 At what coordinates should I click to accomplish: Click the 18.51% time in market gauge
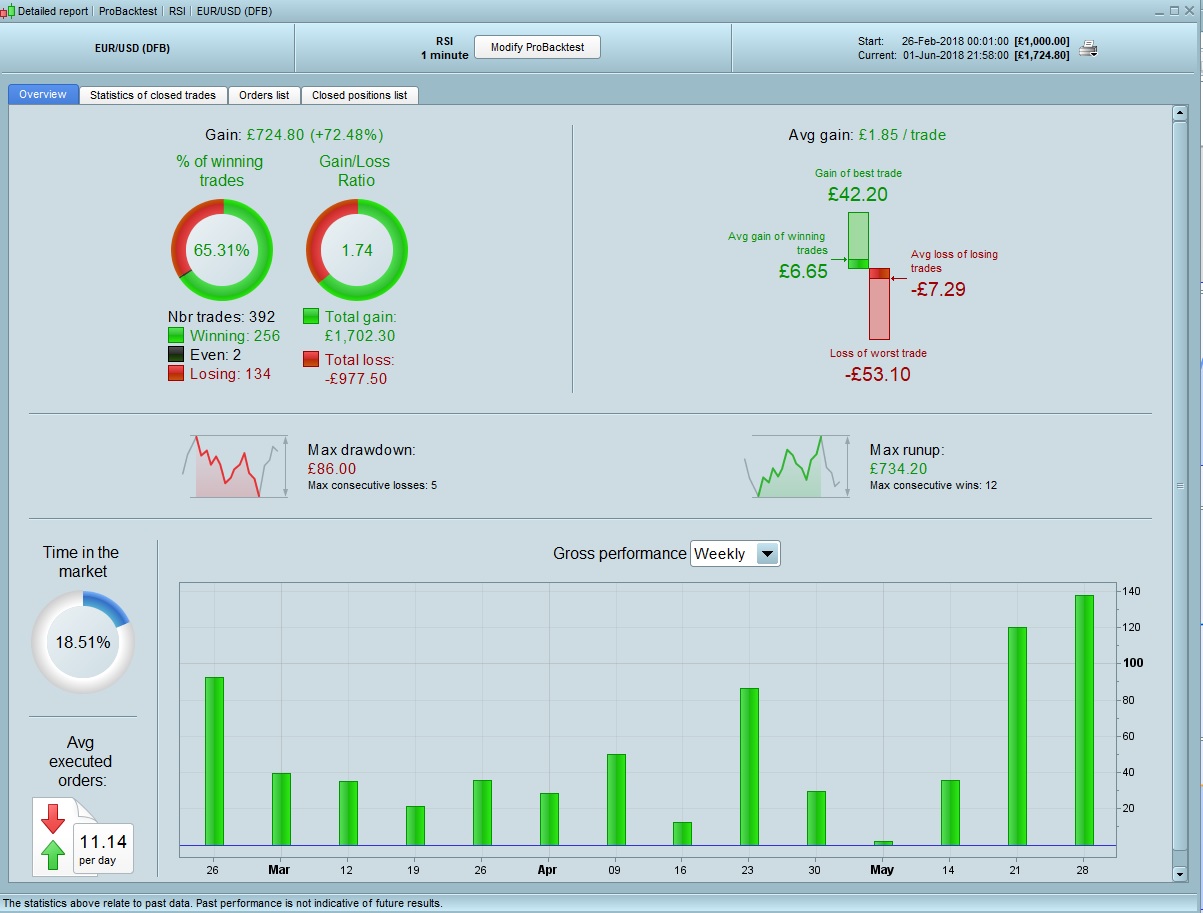[x=83, y=642]
